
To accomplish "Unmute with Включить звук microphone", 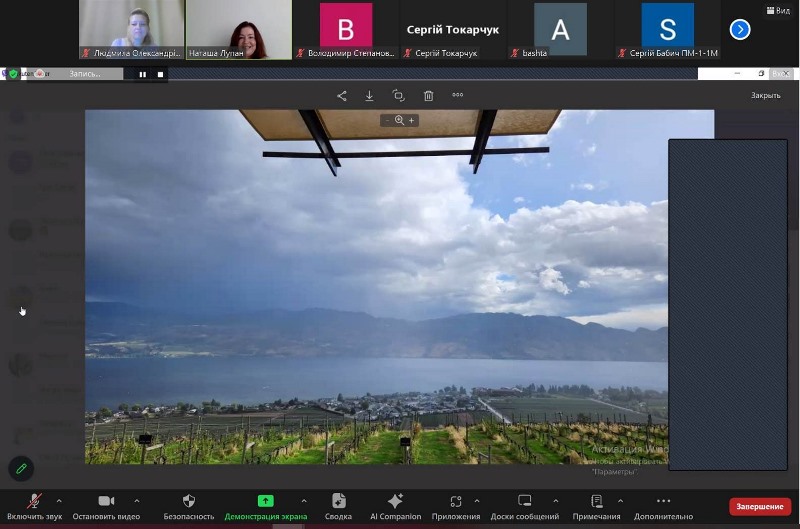I will tap(34, 507).
